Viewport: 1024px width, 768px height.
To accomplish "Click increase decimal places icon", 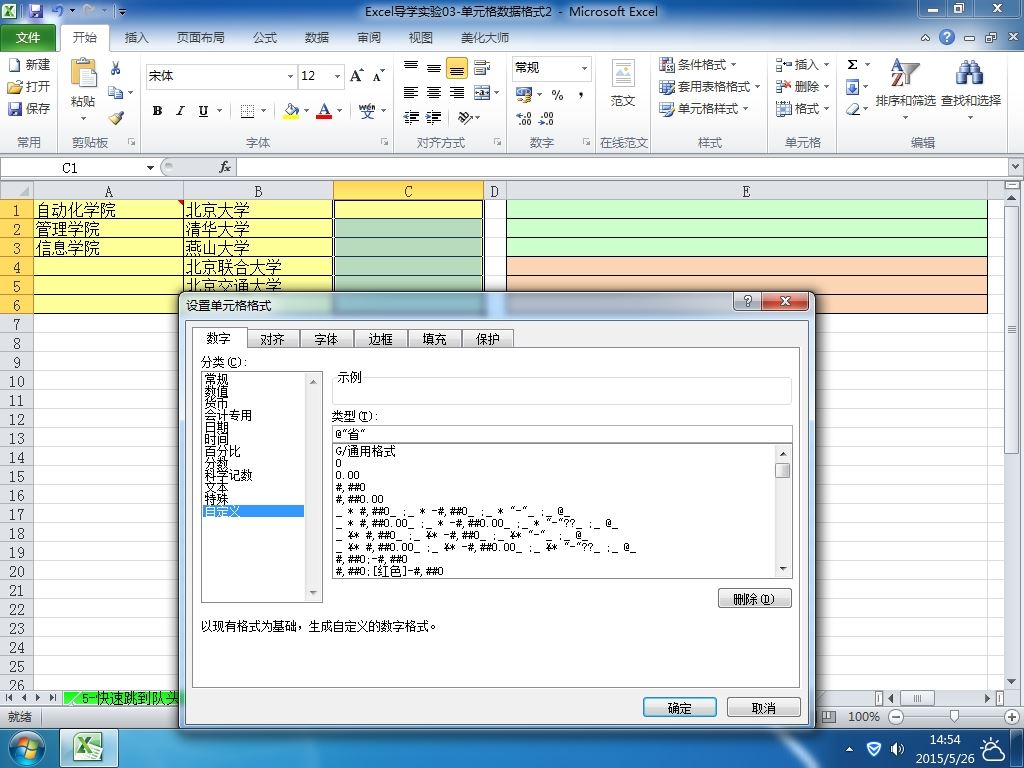I will point(524,118).
